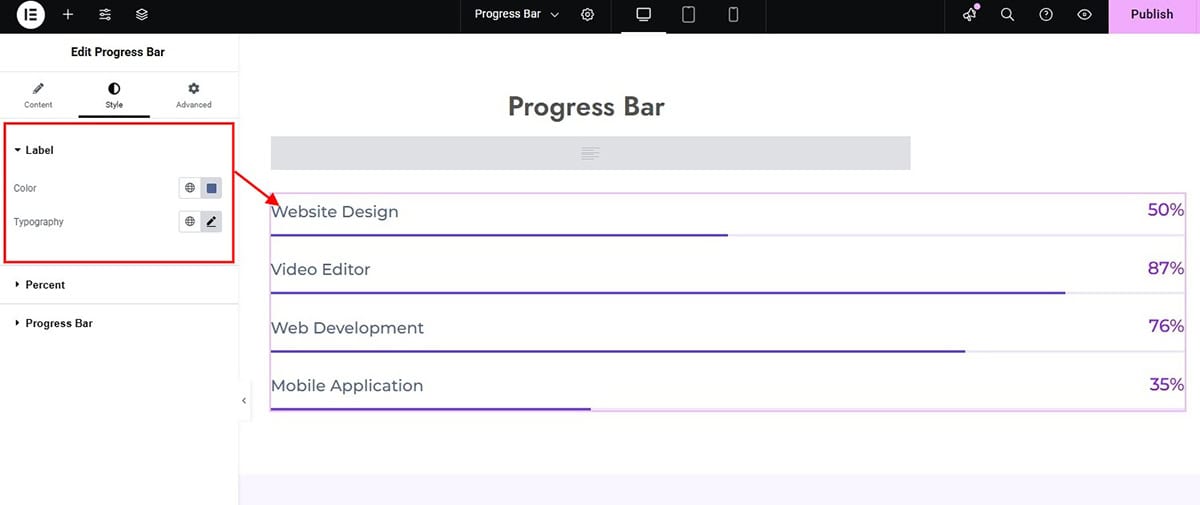1200x505 pixels.
Task: Open the help question mark icon
Action: (1046, 15)
